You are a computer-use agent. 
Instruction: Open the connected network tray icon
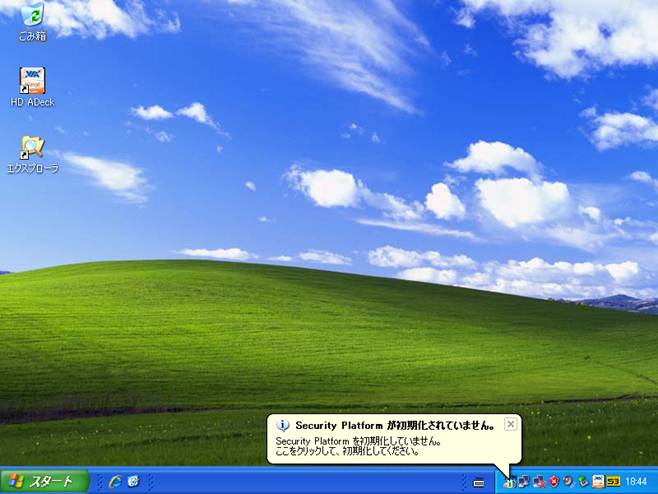524,482
